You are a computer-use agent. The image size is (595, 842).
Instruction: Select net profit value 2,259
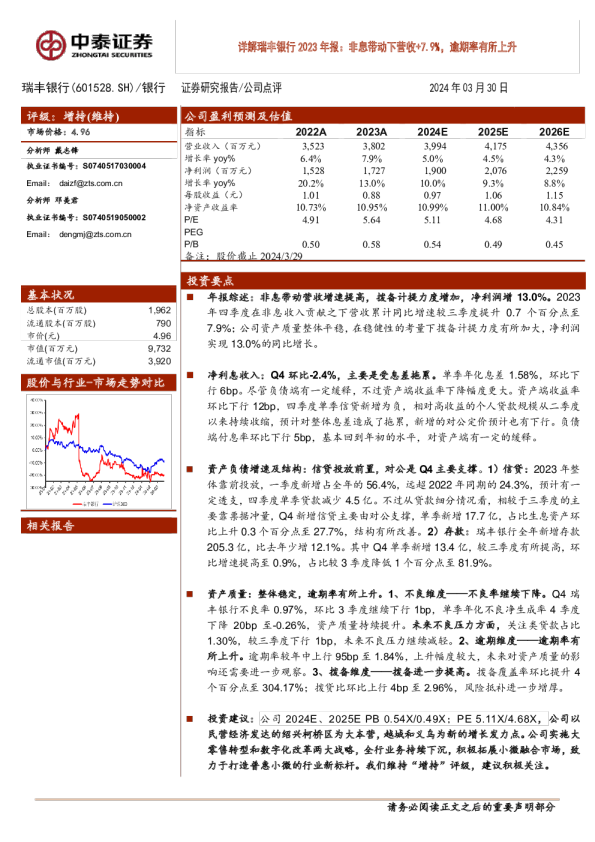557,171
